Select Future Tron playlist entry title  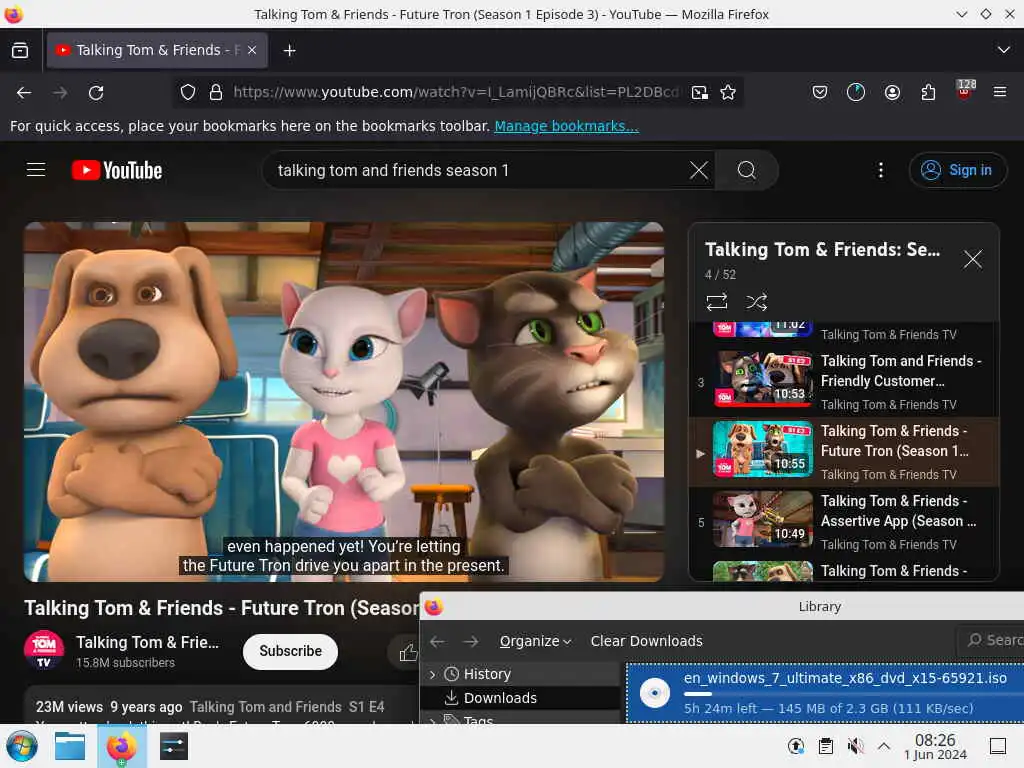(895, 441)
